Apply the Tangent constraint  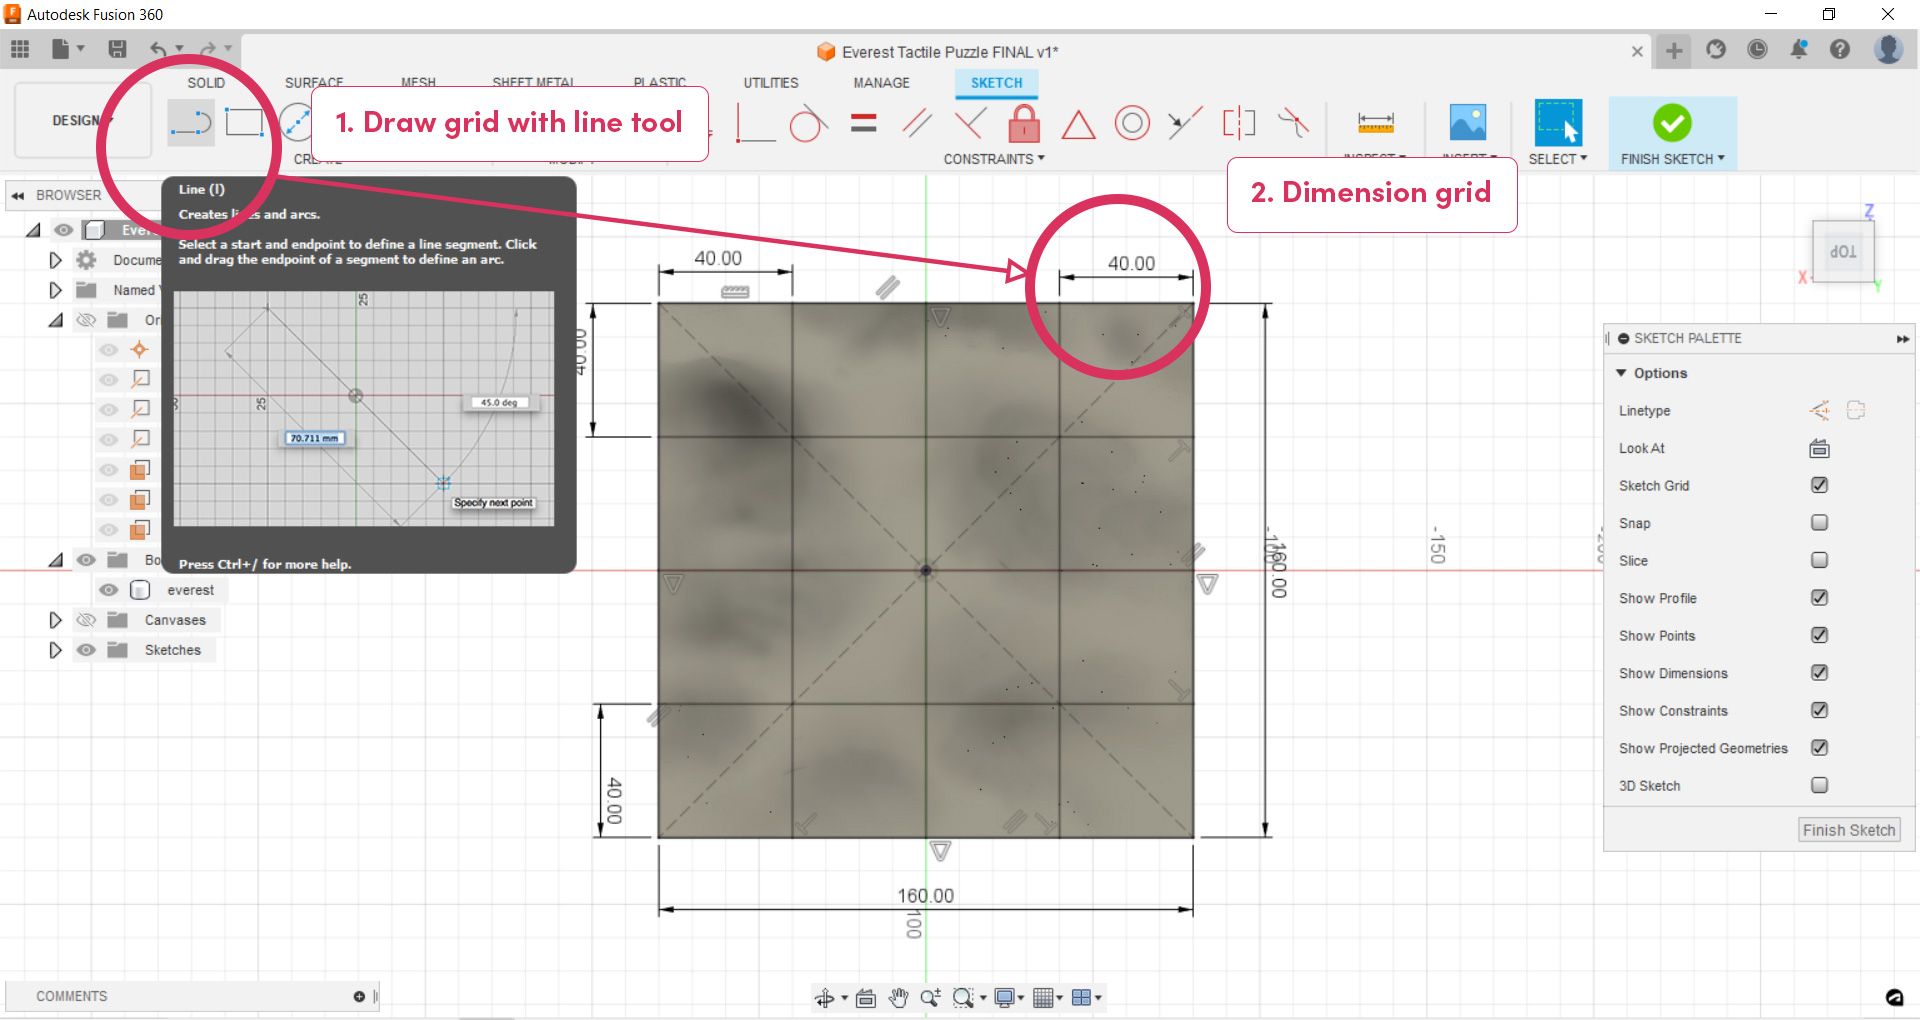808,124
